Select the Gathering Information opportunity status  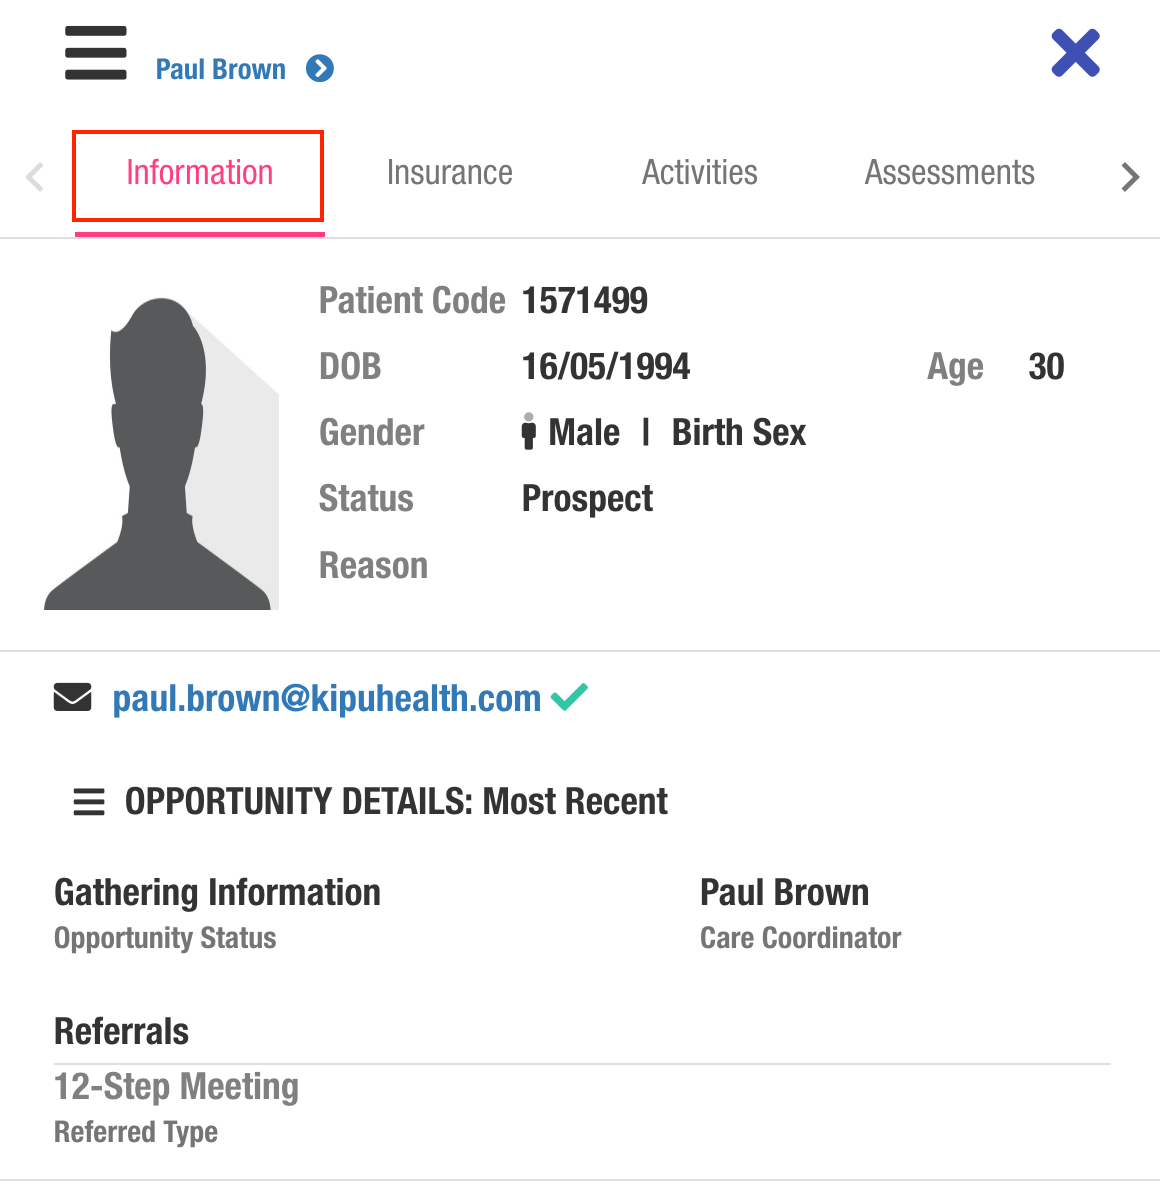(x=217, y=892)
